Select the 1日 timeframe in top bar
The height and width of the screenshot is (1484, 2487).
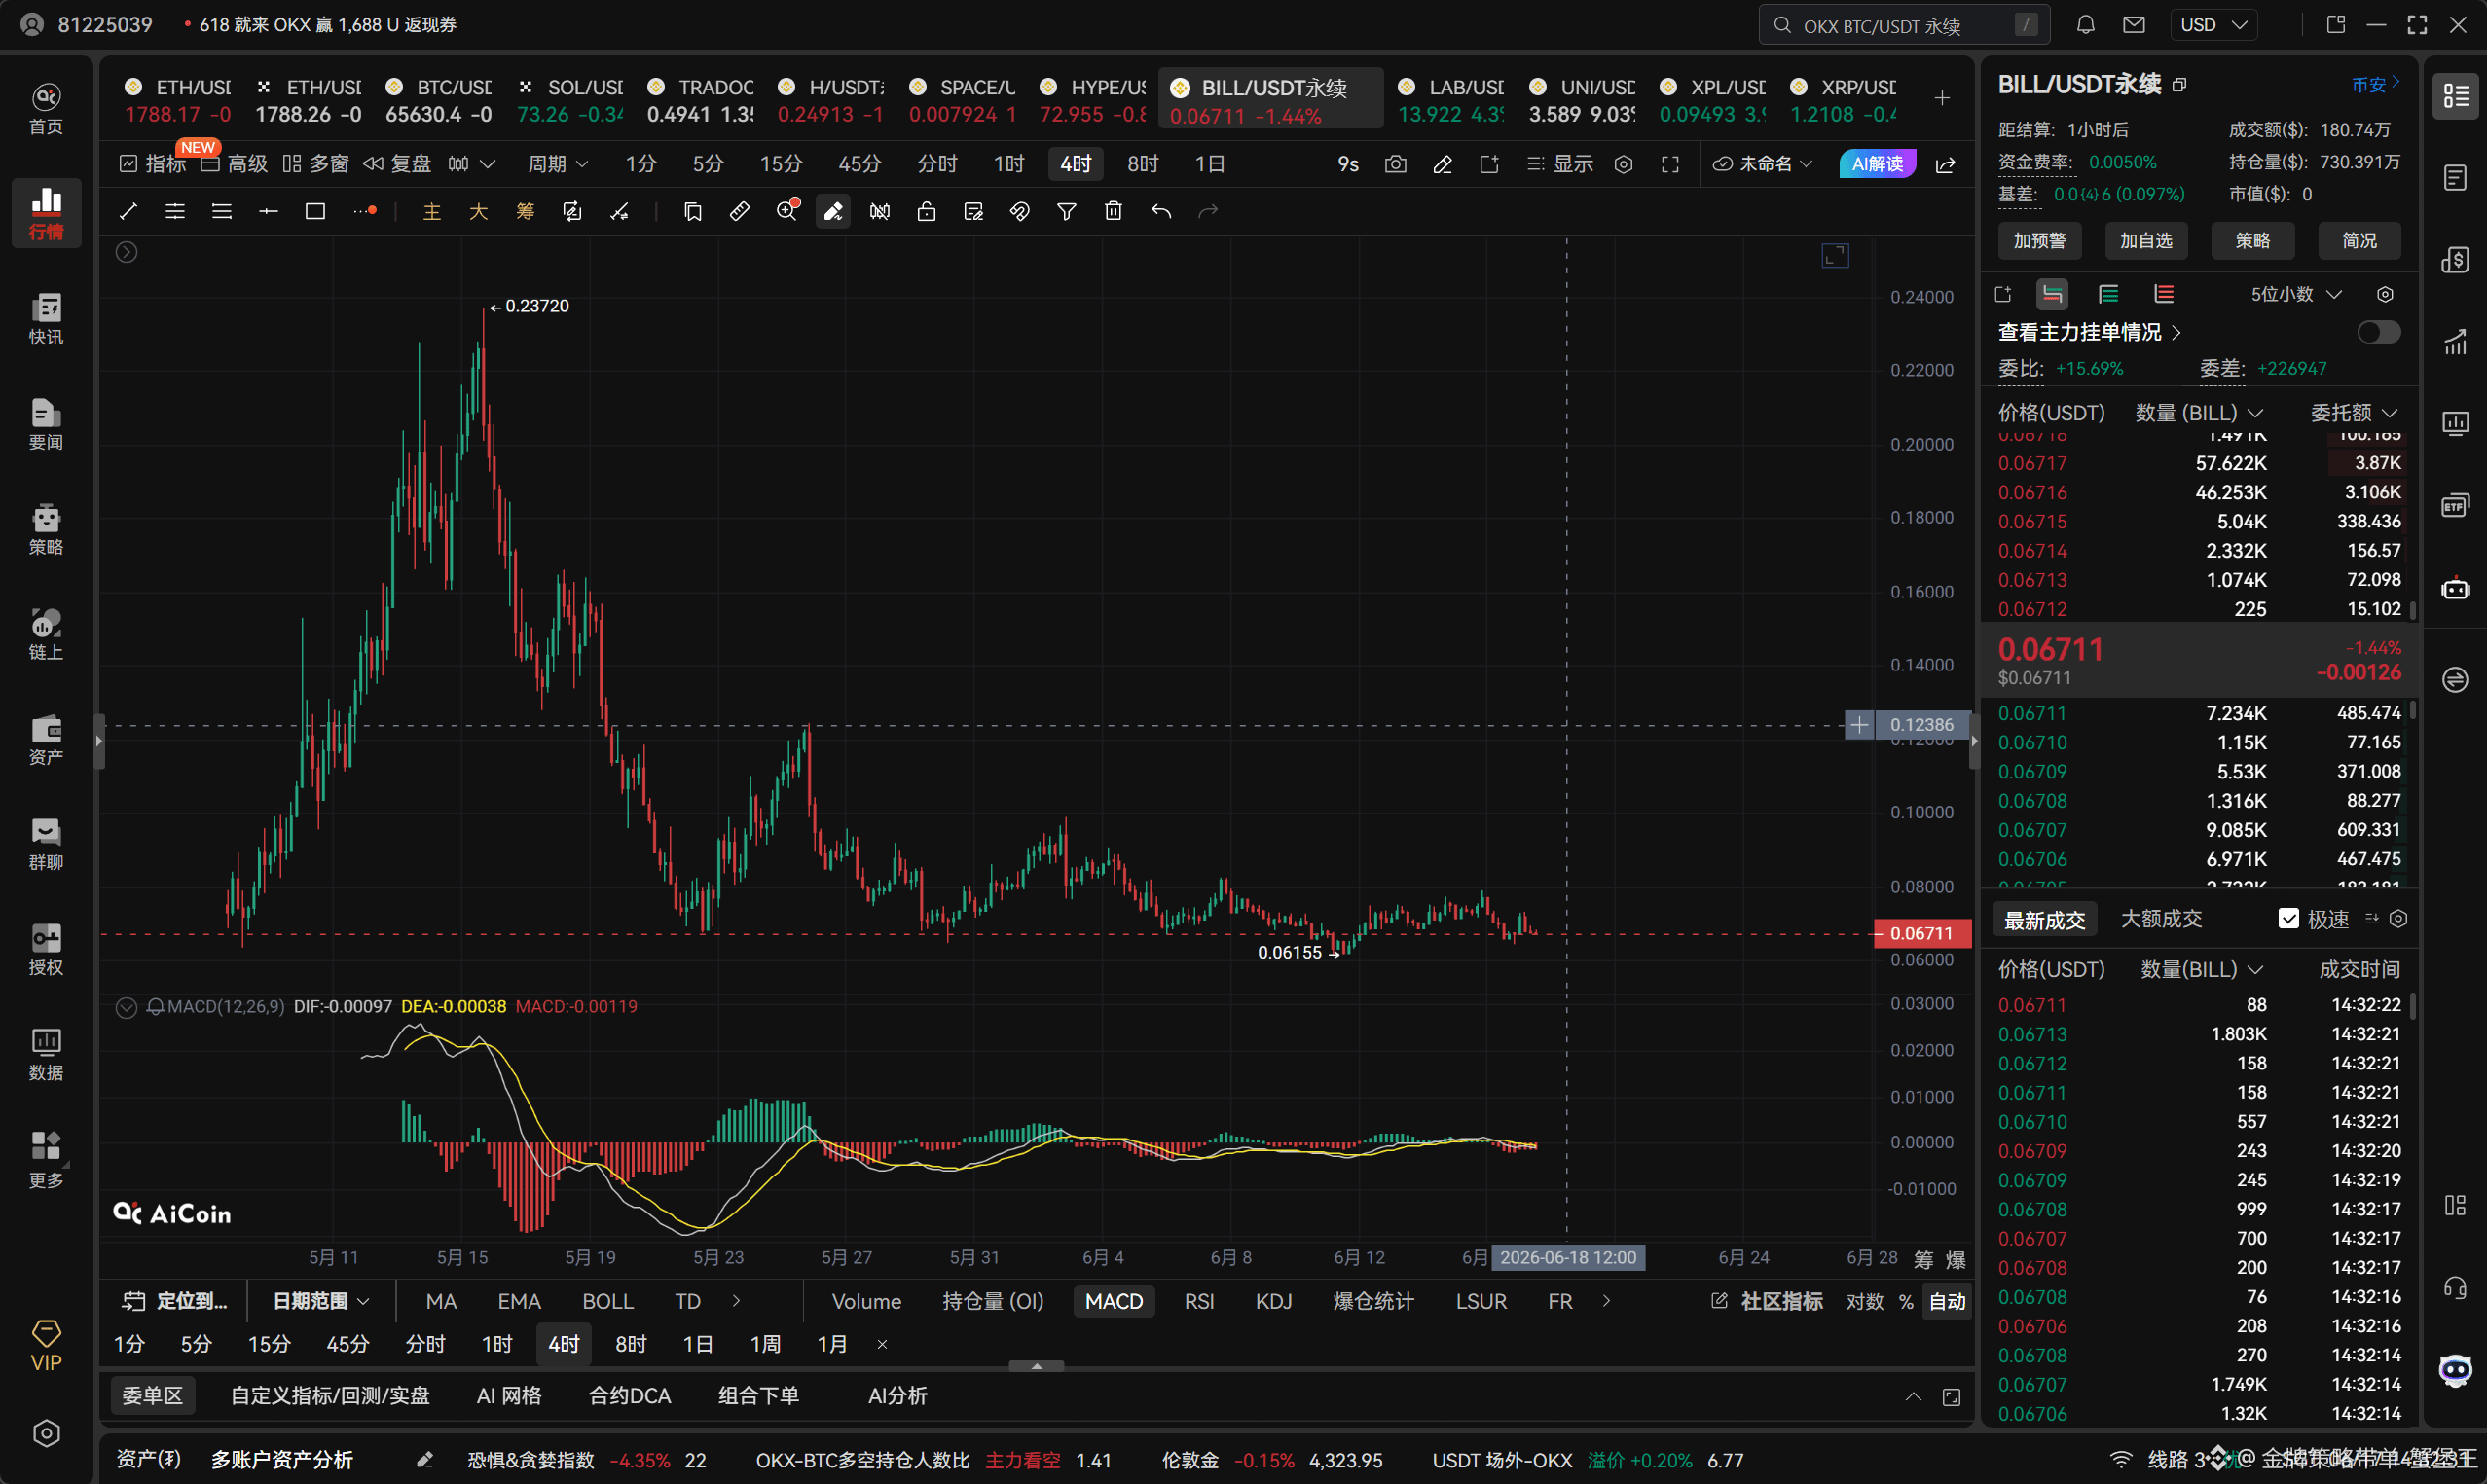[1209, 164]
